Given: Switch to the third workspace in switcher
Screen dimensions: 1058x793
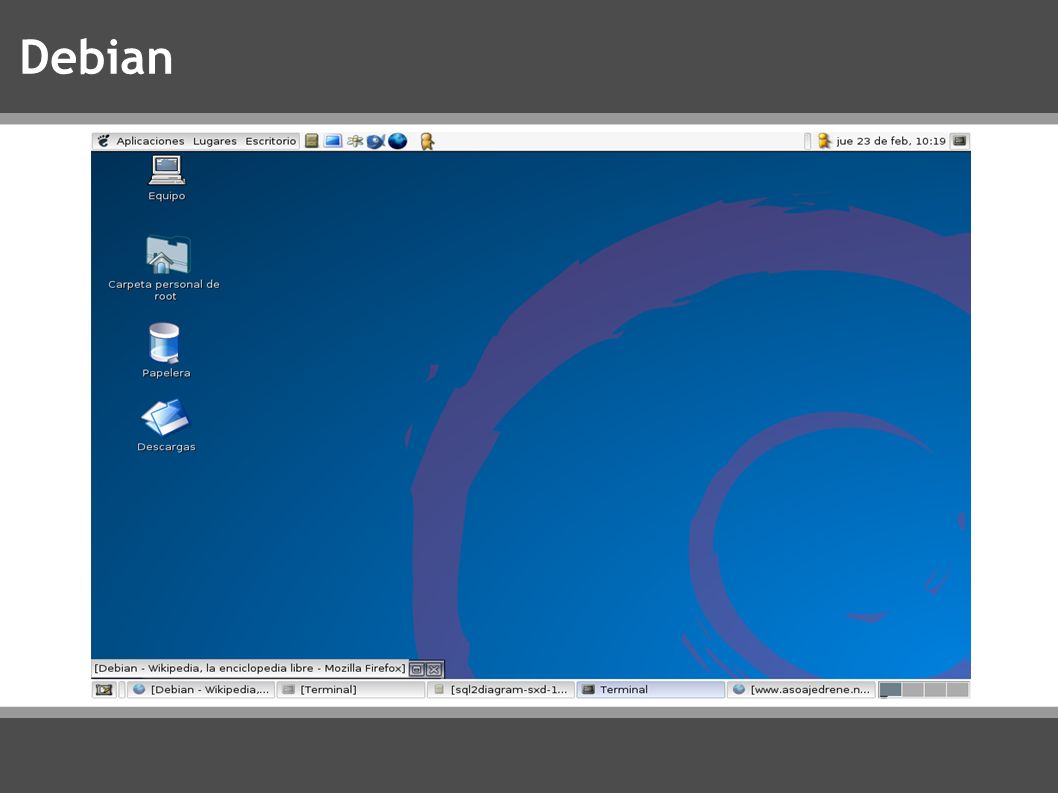Looking at the screenshot, I should coord(935,690).
